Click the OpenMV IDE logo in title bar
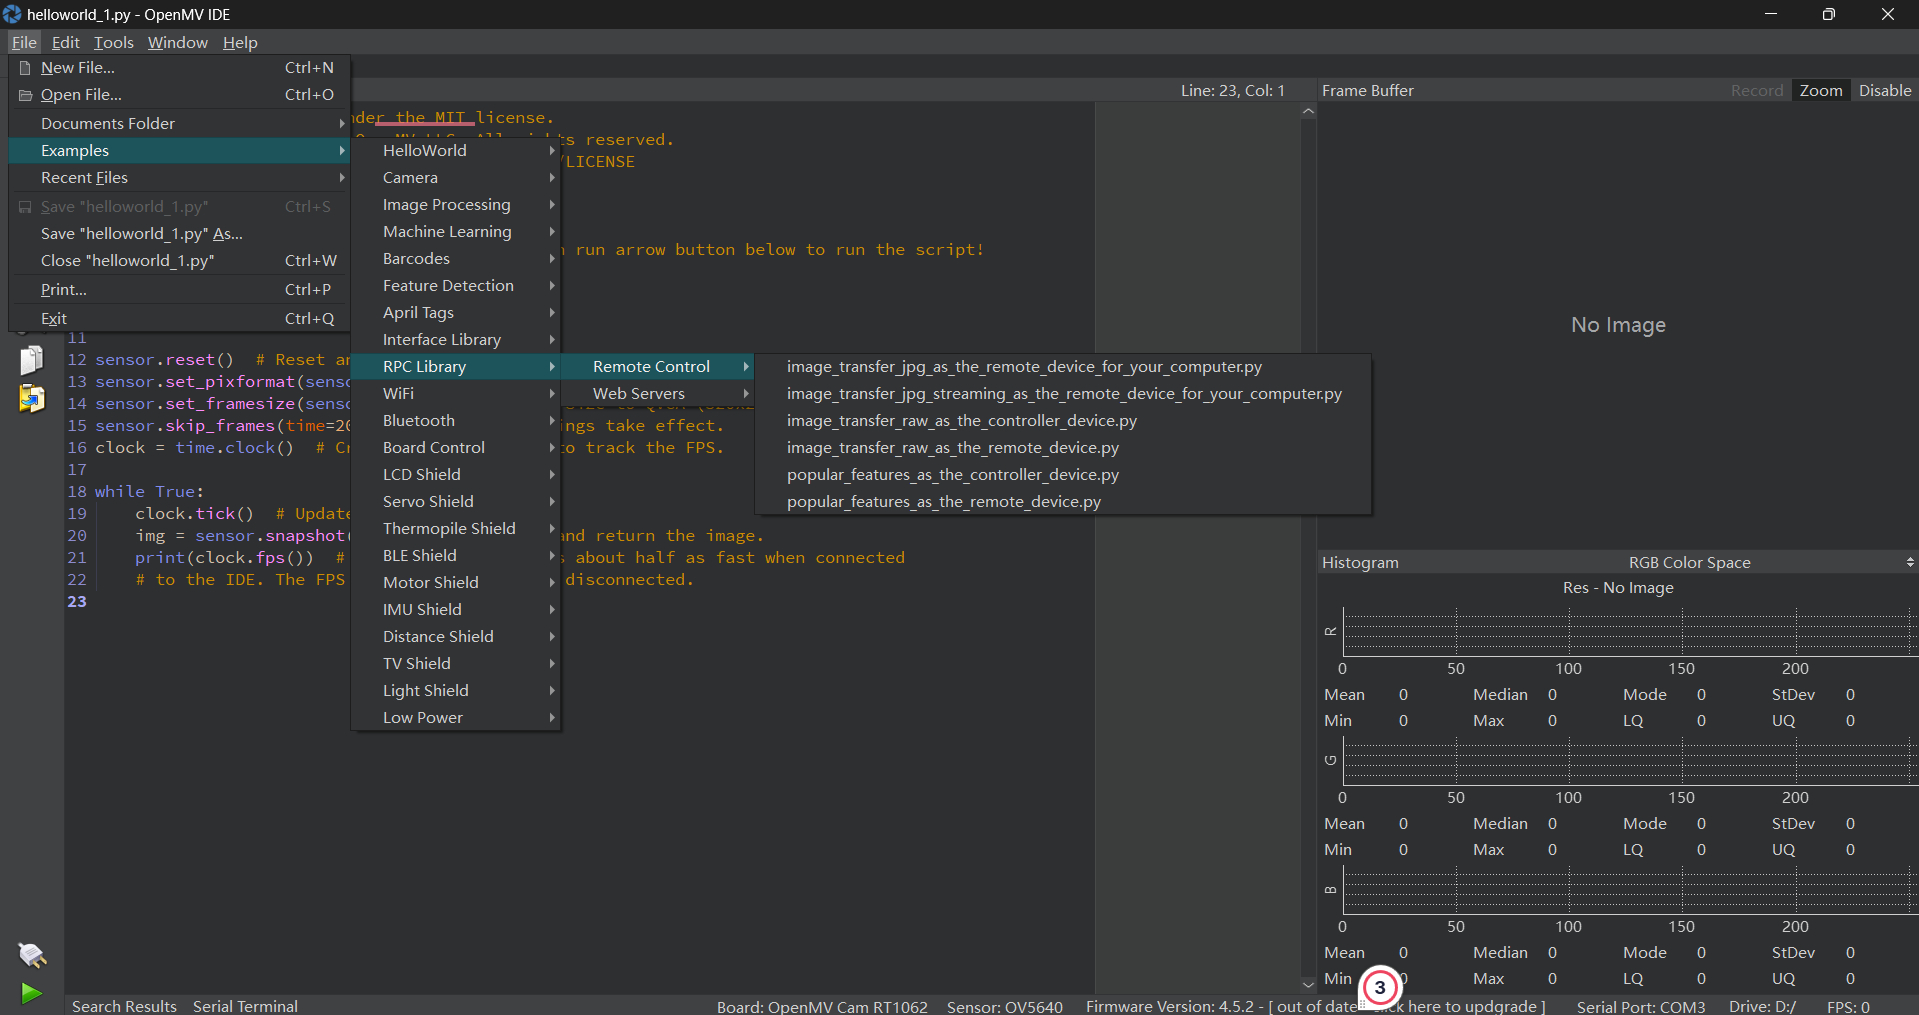 [12, 14]
